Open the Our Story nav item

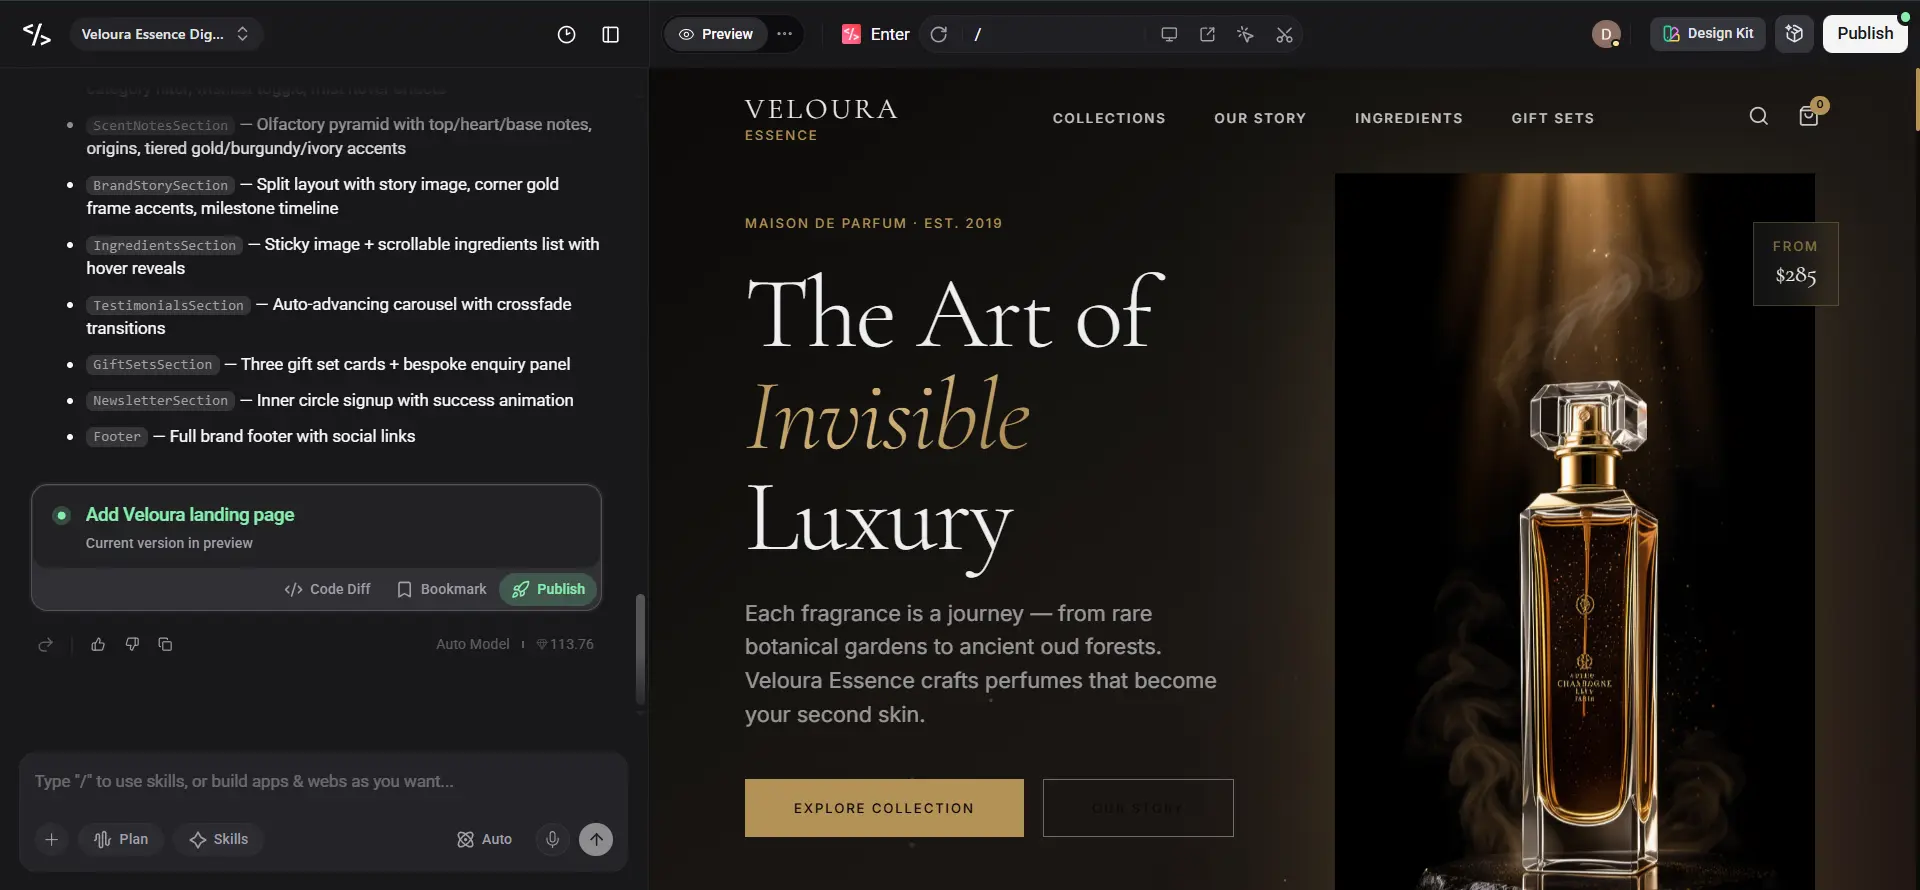point(1260,118)
